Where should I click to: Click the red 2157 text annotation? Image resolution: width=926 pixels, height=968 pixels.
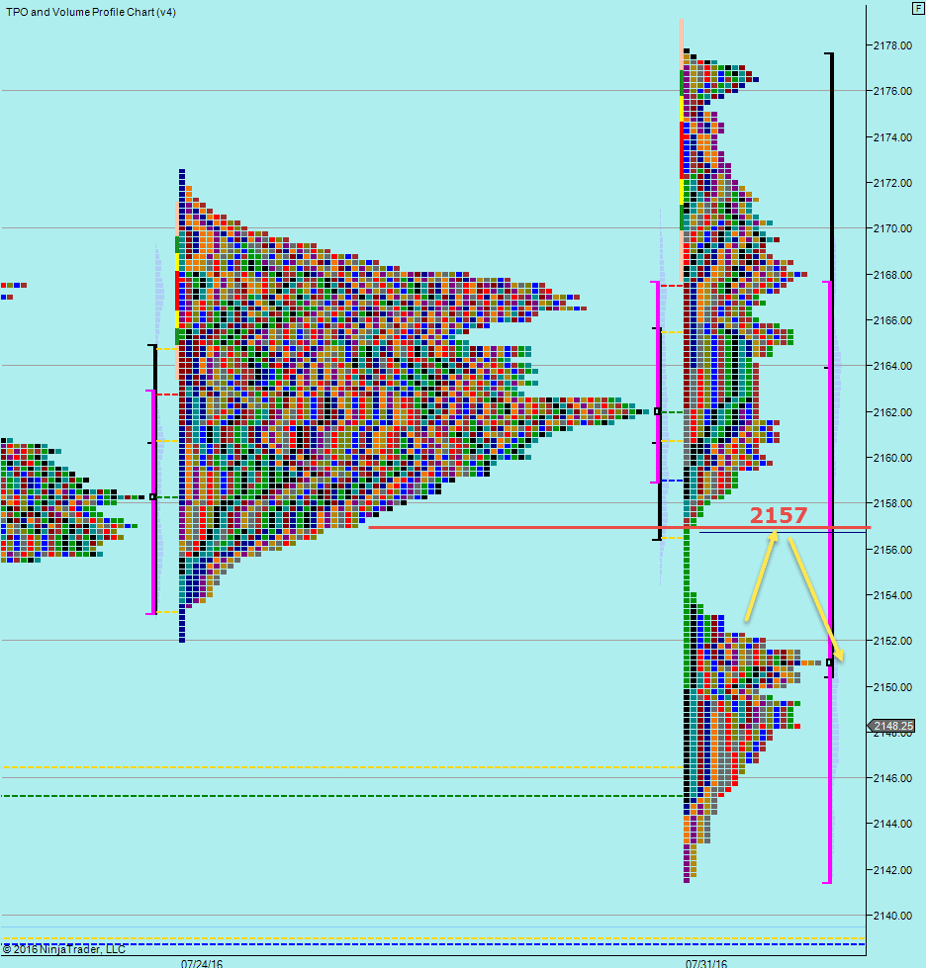pyautogui.click(x=778, y=515)
